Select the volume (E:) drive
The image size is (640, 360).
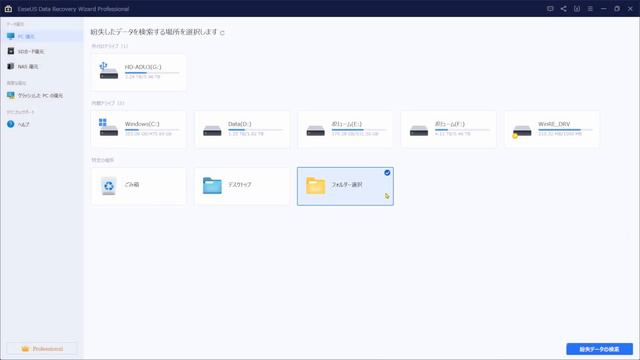coord(345,129)
